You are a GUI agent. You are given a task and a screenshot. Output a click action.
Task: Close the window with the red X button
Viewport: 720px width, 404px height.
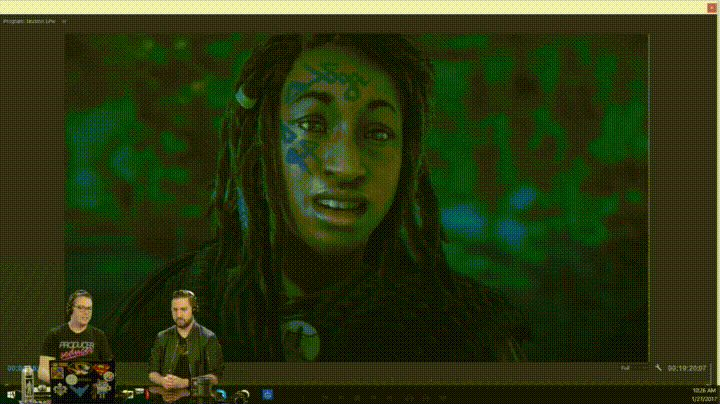click(712, 7)
